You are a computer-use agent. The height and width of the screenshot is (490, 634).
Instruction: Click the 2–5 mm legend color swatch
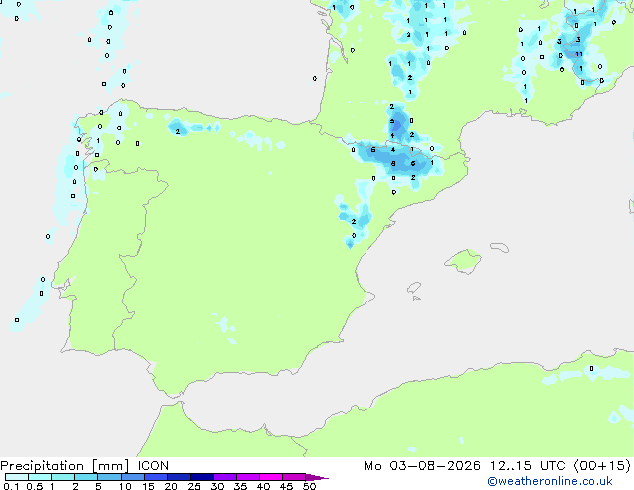click(x=86, y=477)
